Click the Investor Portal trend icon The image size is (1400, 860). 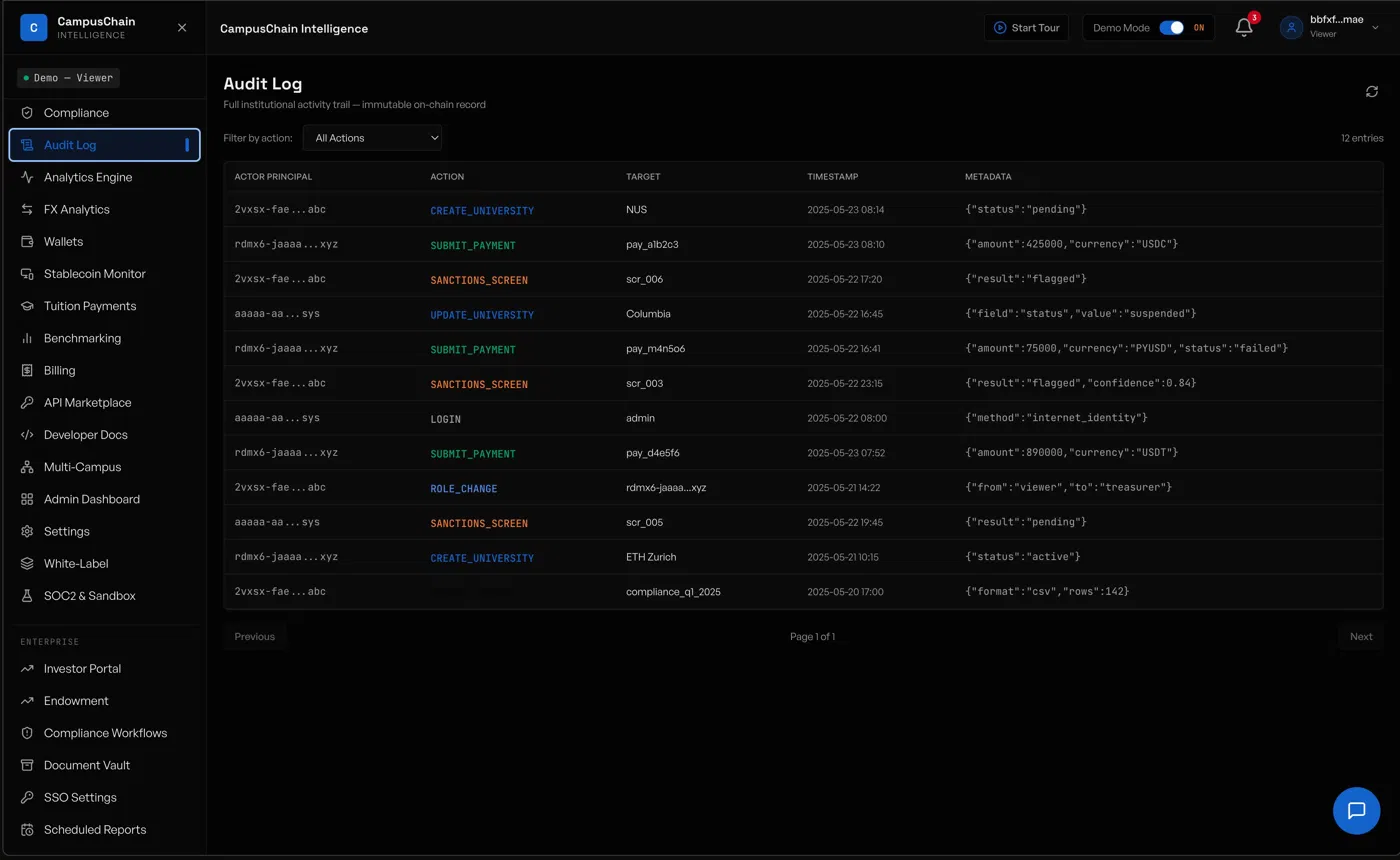click(27, 669)
